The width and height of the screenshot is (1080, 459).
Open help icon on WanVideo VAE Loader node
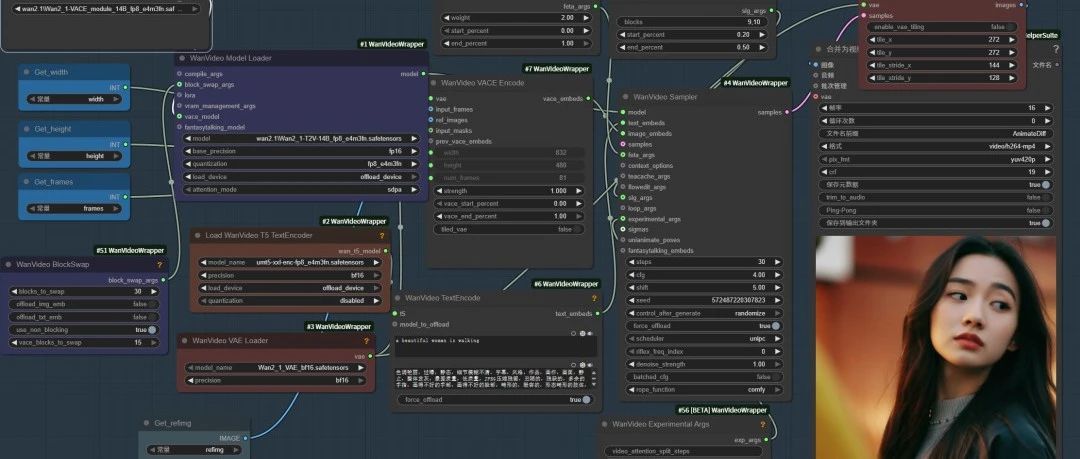click(x=366, y=340)
